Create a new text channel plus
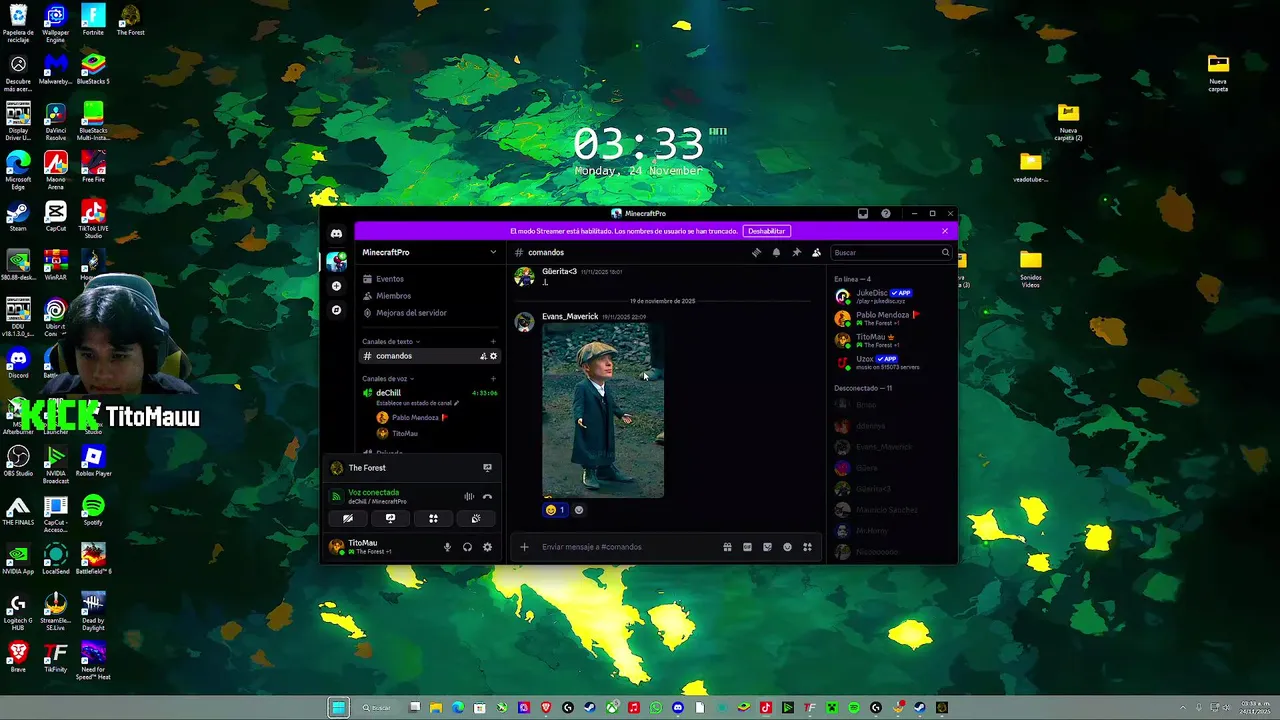 tap(493, 342)
